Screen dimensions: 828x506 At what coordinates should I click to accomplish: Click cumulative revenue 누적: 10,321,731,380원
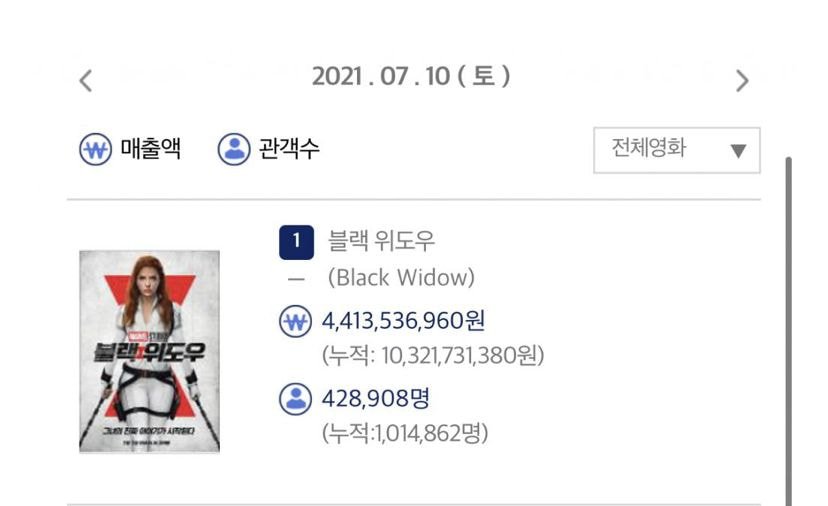click(433, 355)
